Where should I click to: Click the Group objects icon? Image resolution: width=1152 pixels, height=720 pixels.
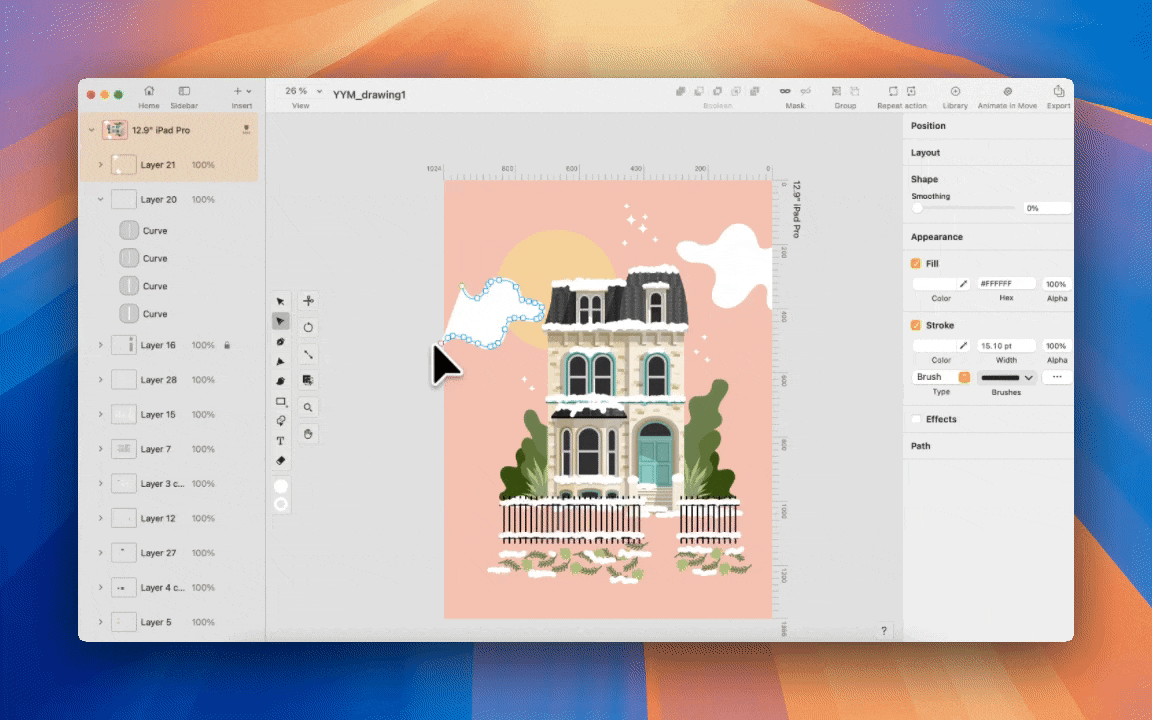(x=836, y=91)
